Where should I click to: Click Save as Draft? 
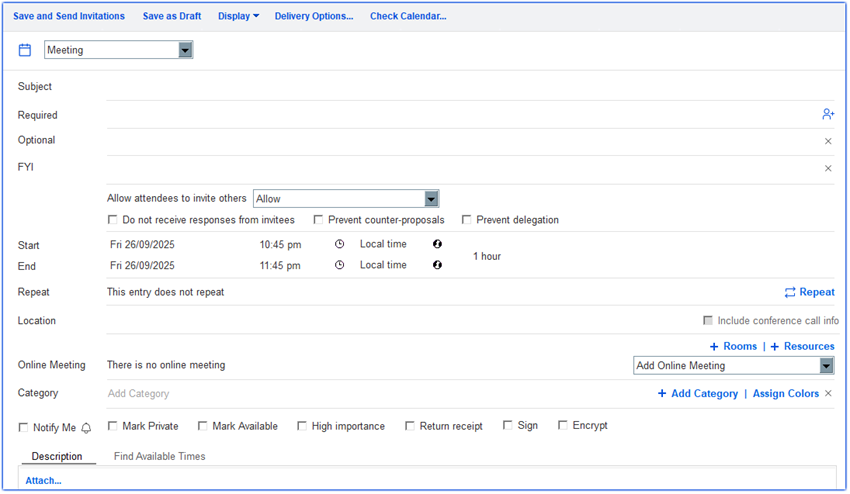click(x=172, y=16)
